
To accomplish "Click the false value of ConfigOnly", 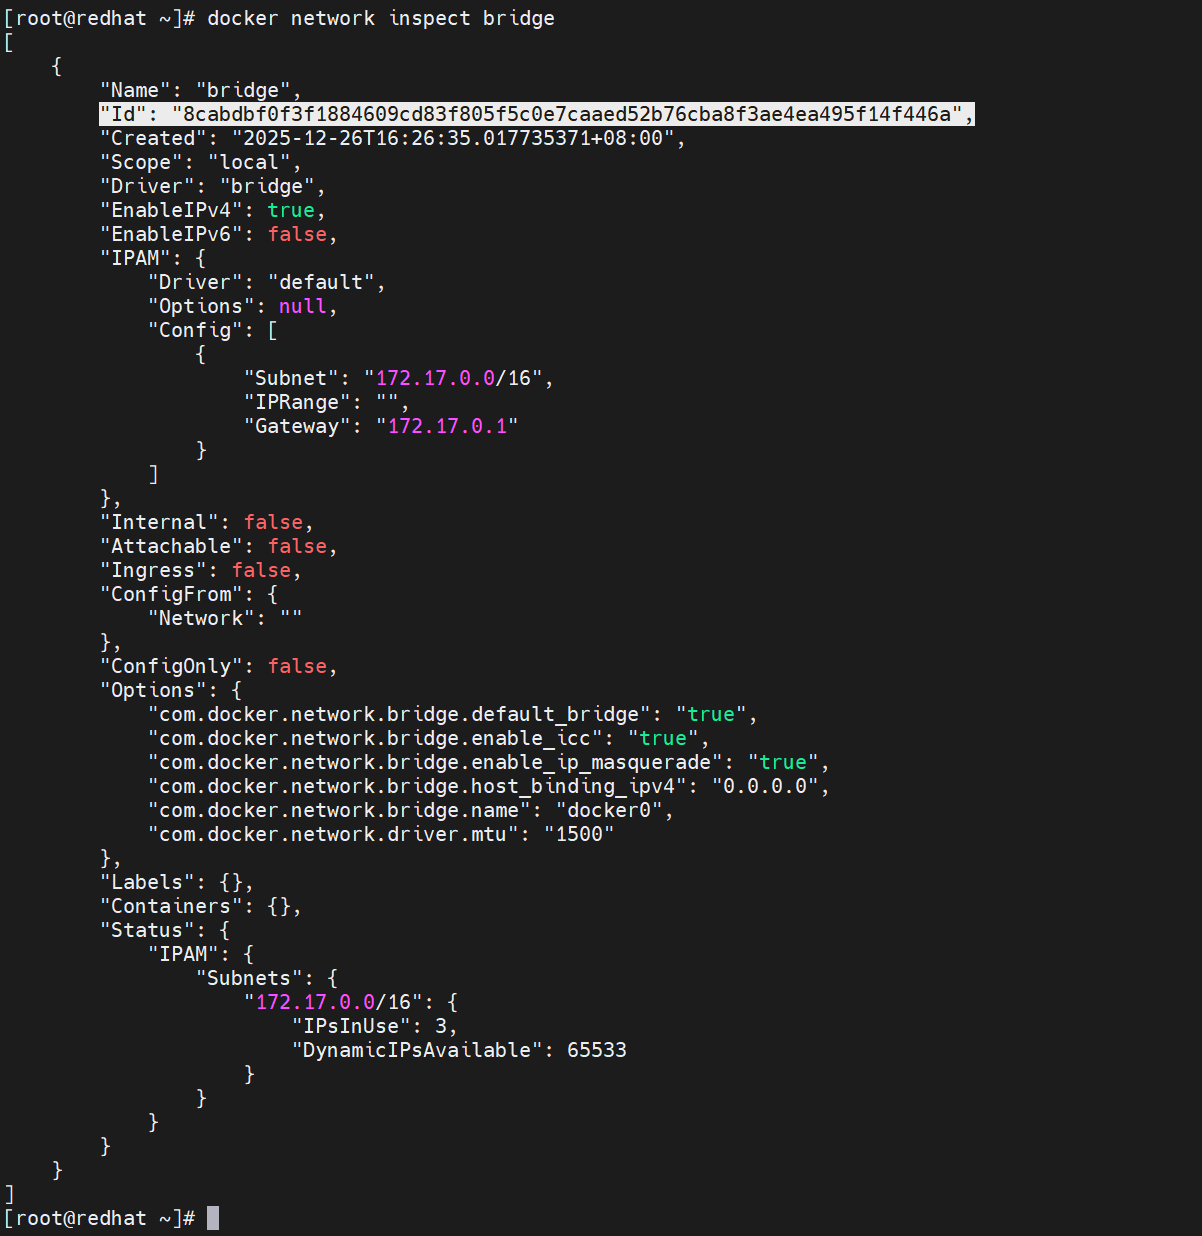I will 297,666.
